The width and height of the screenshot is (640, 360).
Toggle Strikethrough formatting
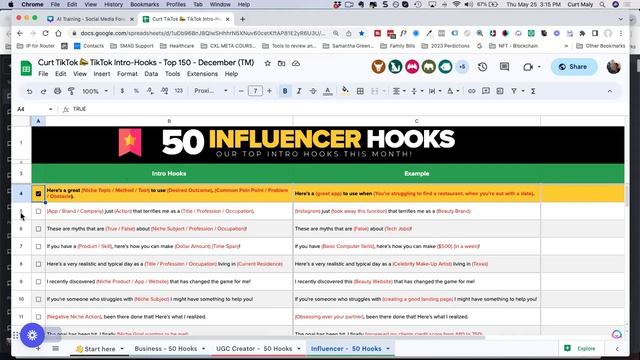(313, 91)
